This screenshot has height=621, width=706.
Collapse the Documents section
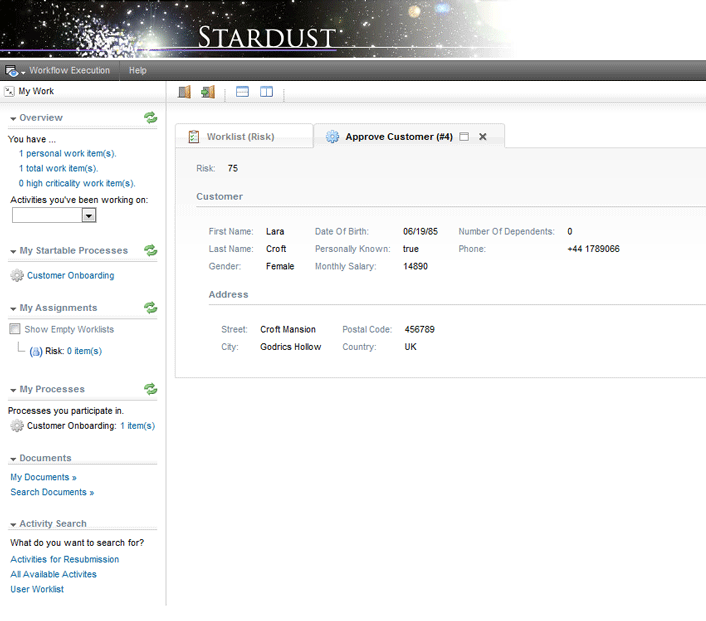tap(13, 459)
